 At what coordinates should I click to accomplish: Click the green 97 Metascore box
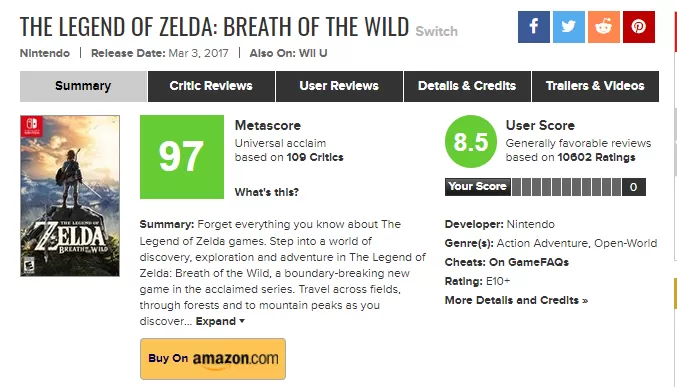pyautogui.click(x=182, y=157)
